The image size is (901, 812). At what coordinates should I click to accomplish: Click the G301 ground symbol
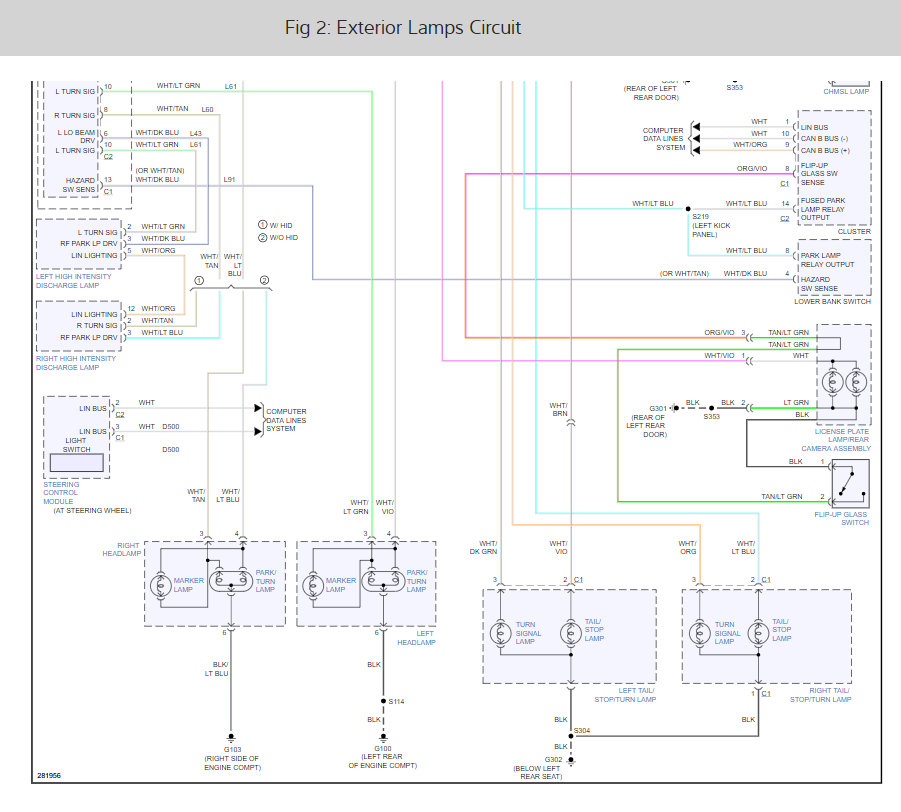pos(675,408)
